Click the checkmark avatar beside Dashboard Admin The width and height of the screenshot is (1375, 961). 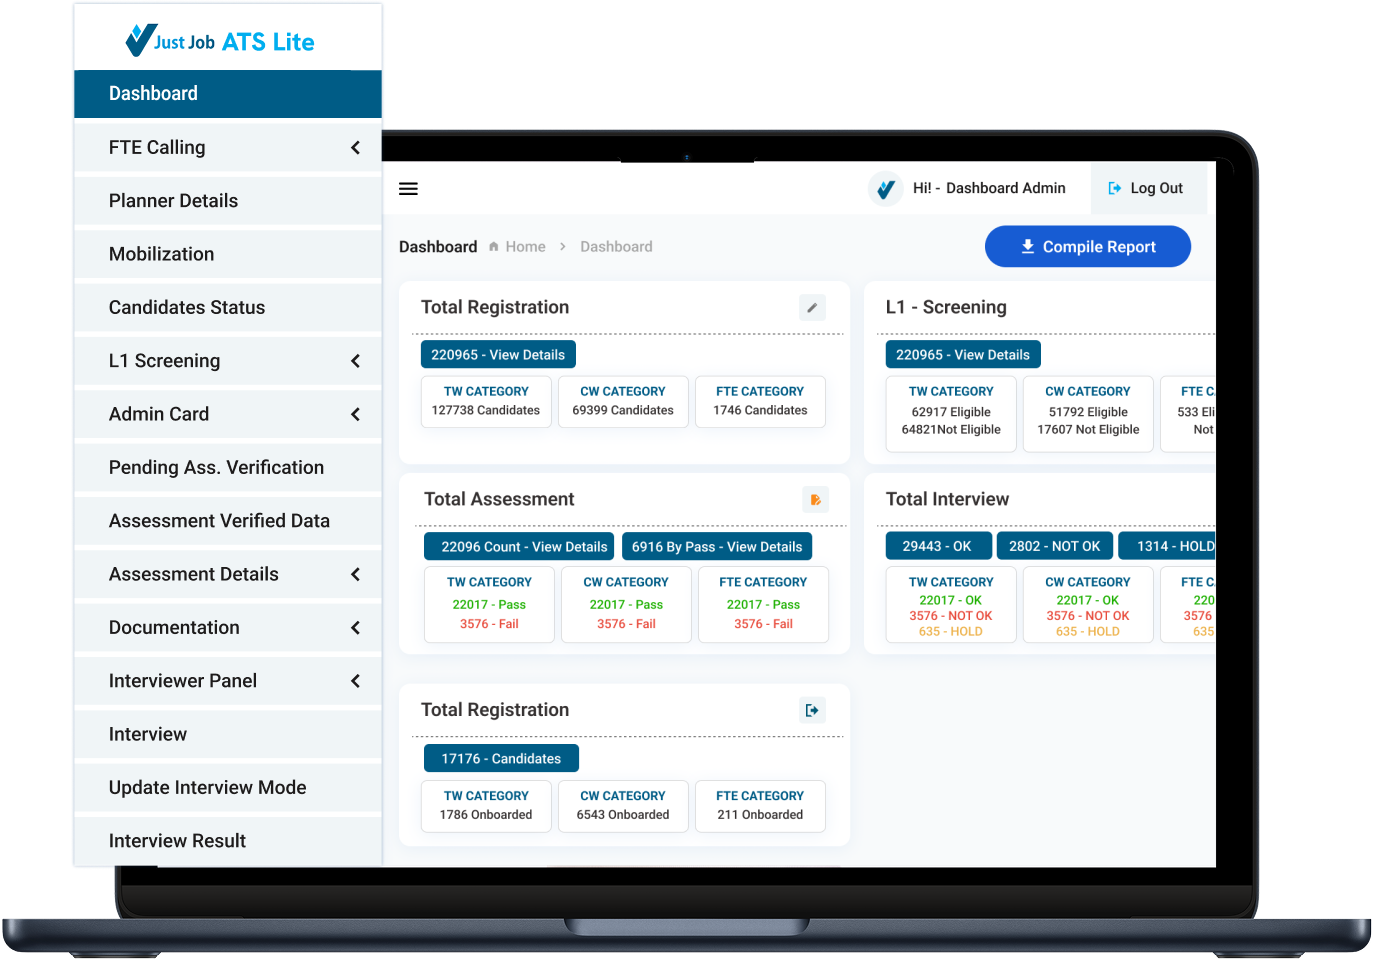885,188
